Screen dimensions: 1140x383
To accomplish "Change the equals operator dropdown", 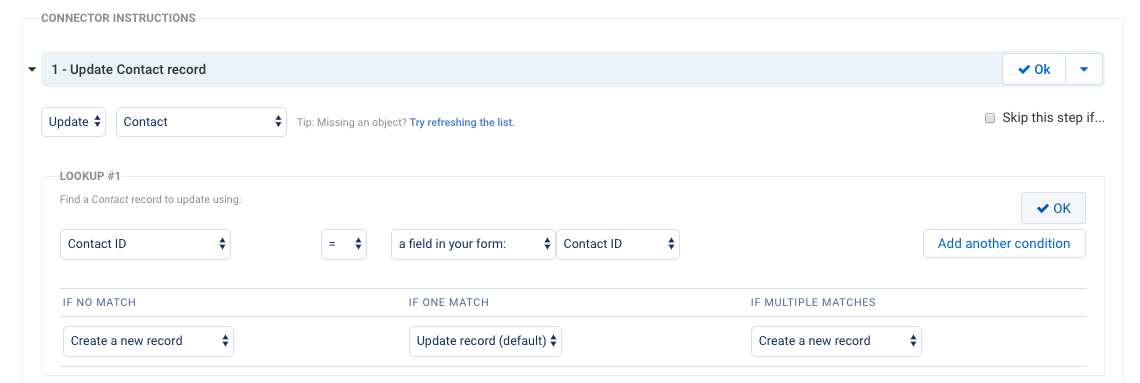I will point(344,244).
